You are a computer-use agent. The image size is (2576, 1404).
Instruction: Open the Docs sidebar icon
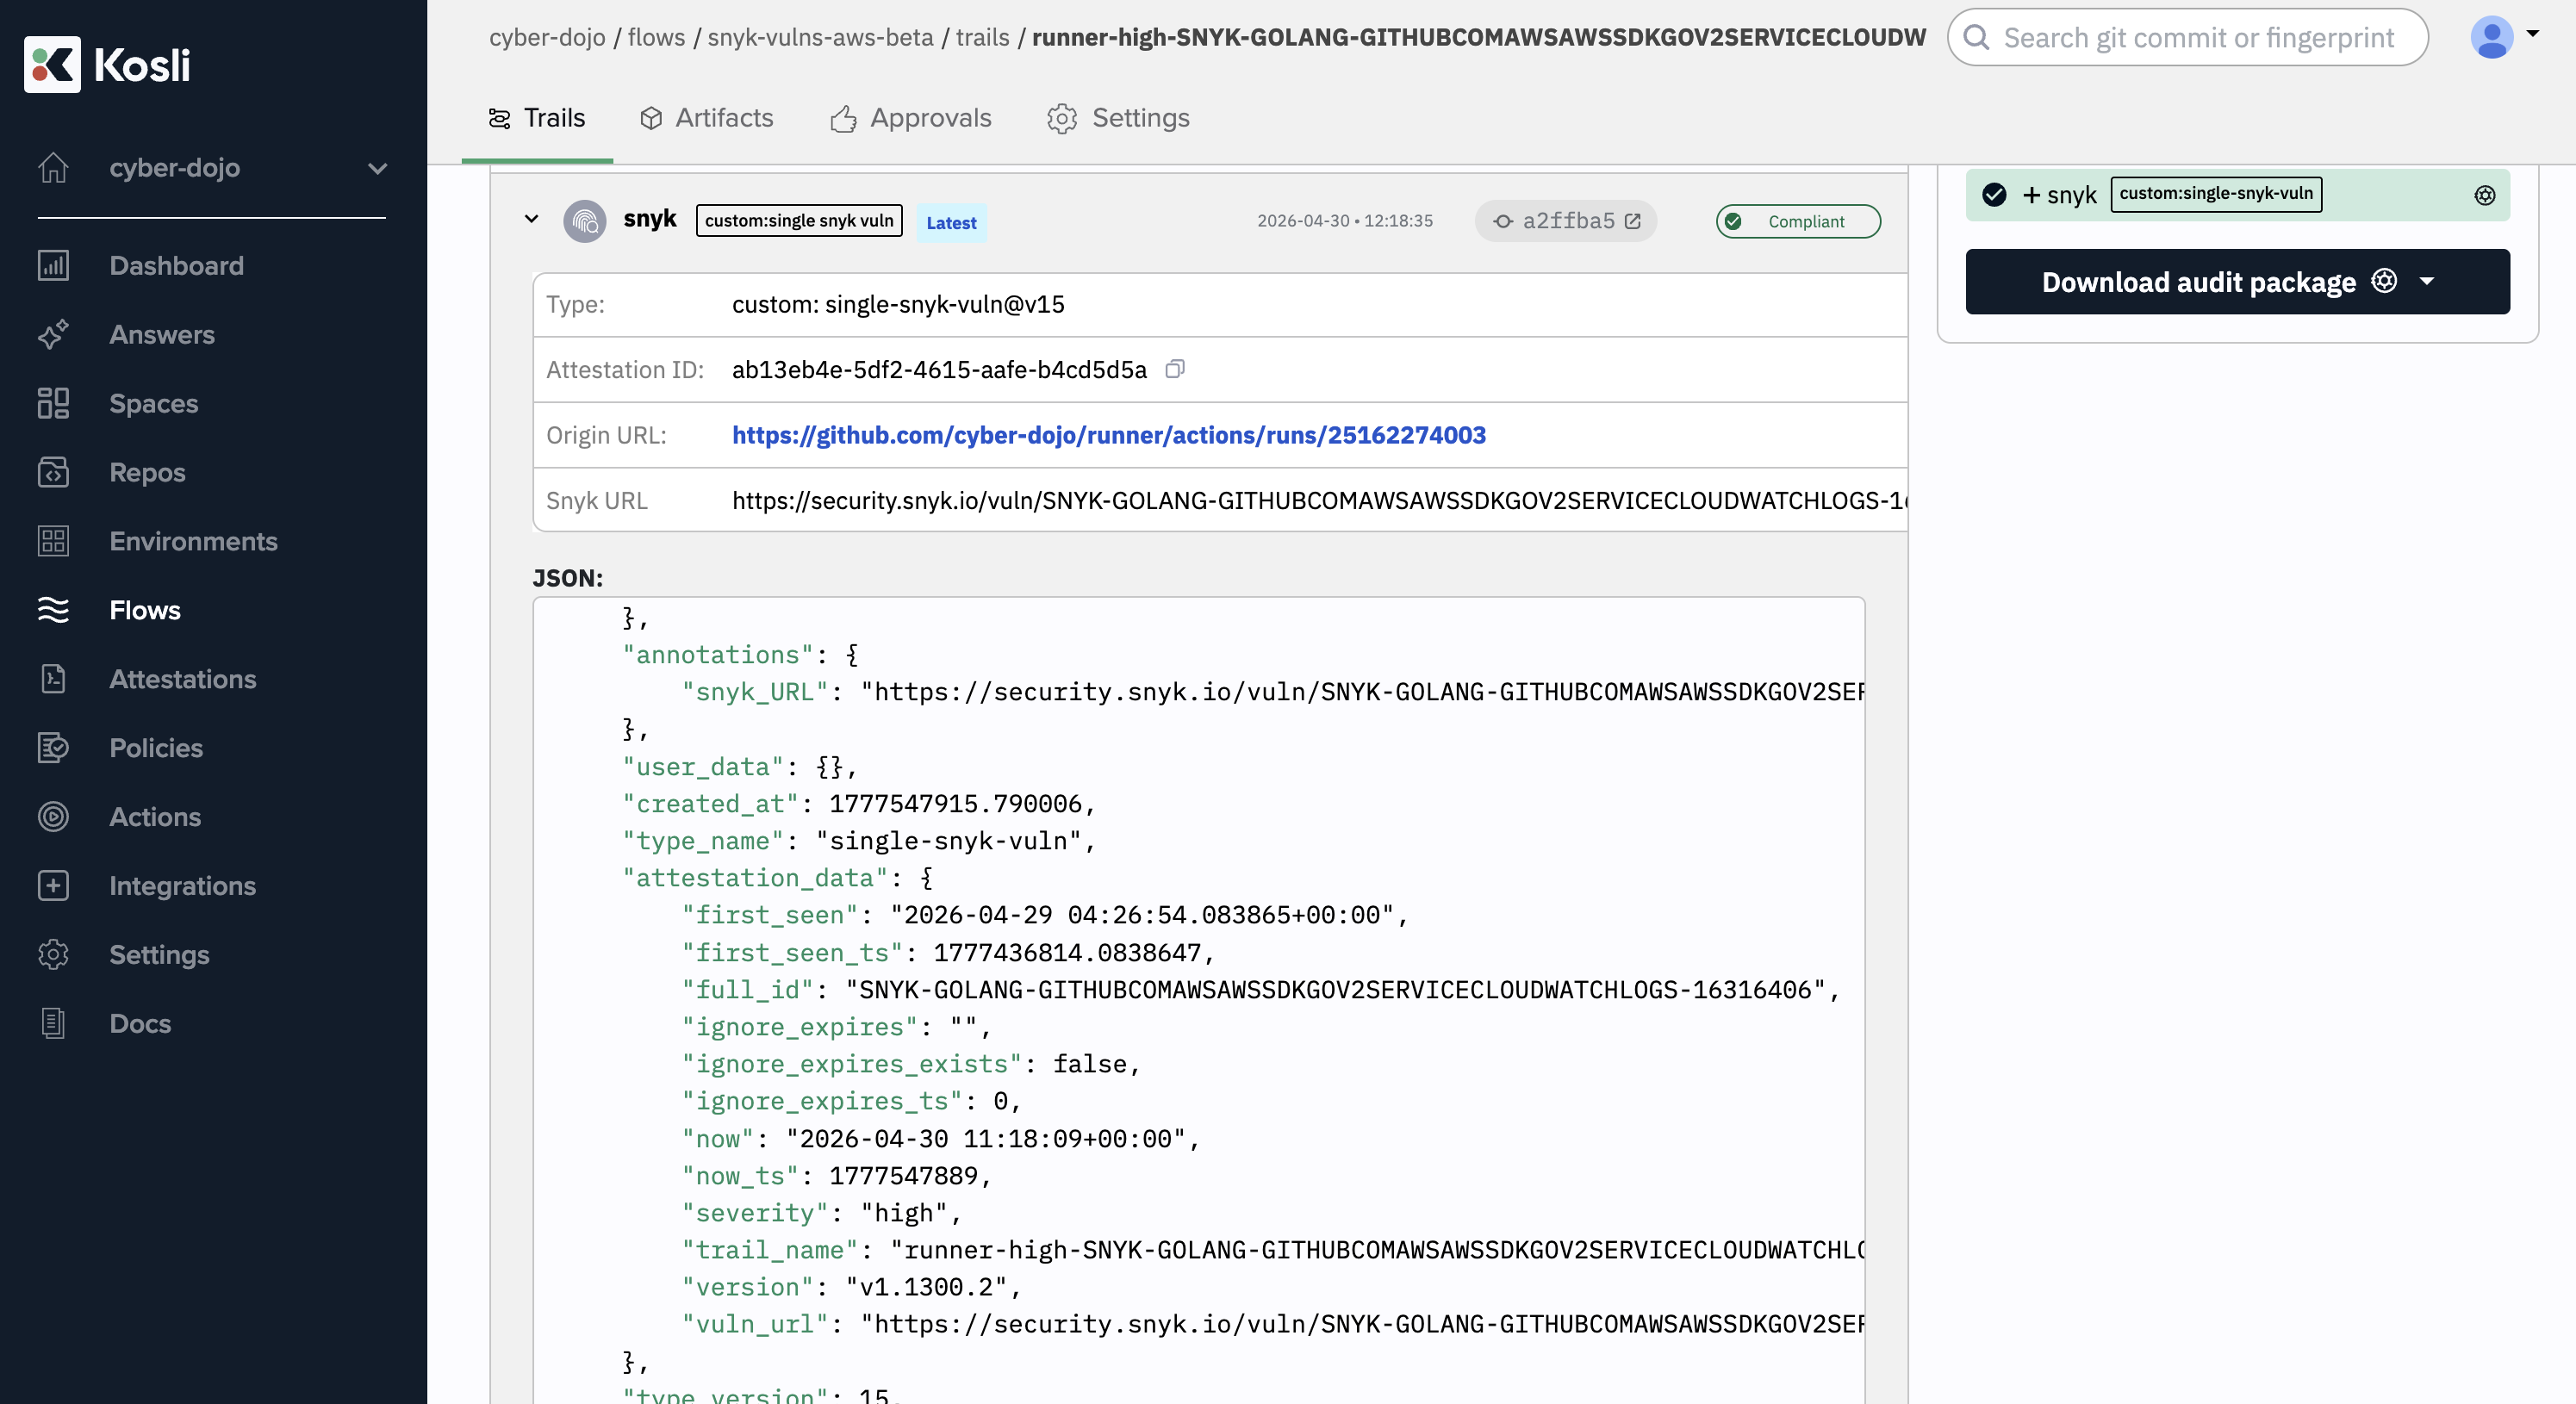point(54,1025)
